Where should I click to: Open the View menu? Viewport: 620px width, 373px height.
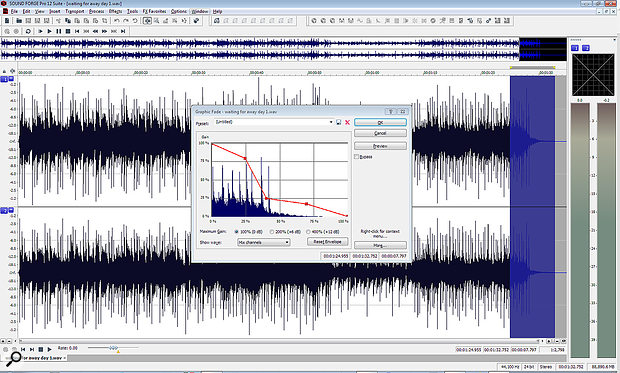point(40,11)
